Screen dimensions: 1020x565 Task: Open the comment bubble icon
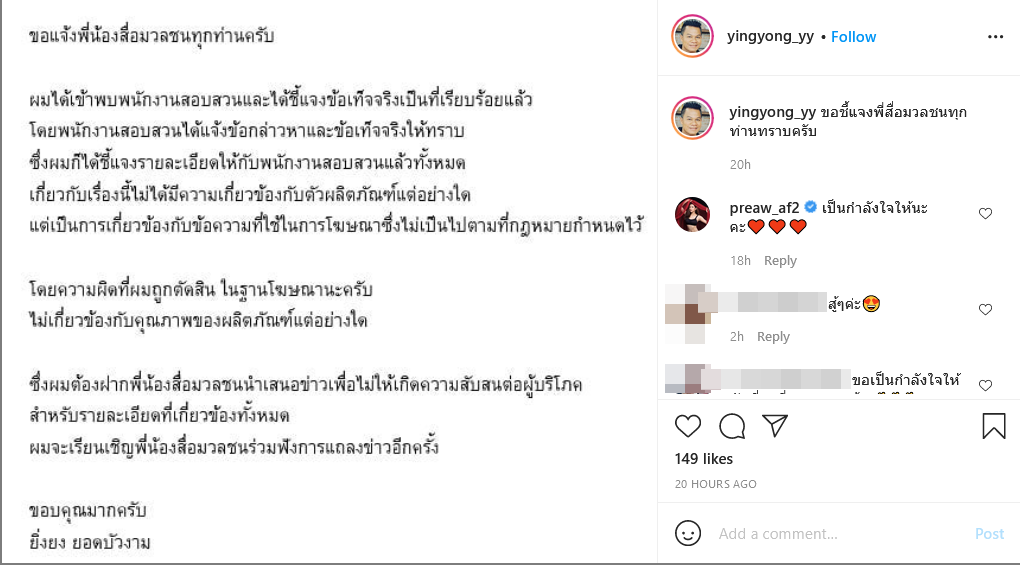click(x=732, y=427)
